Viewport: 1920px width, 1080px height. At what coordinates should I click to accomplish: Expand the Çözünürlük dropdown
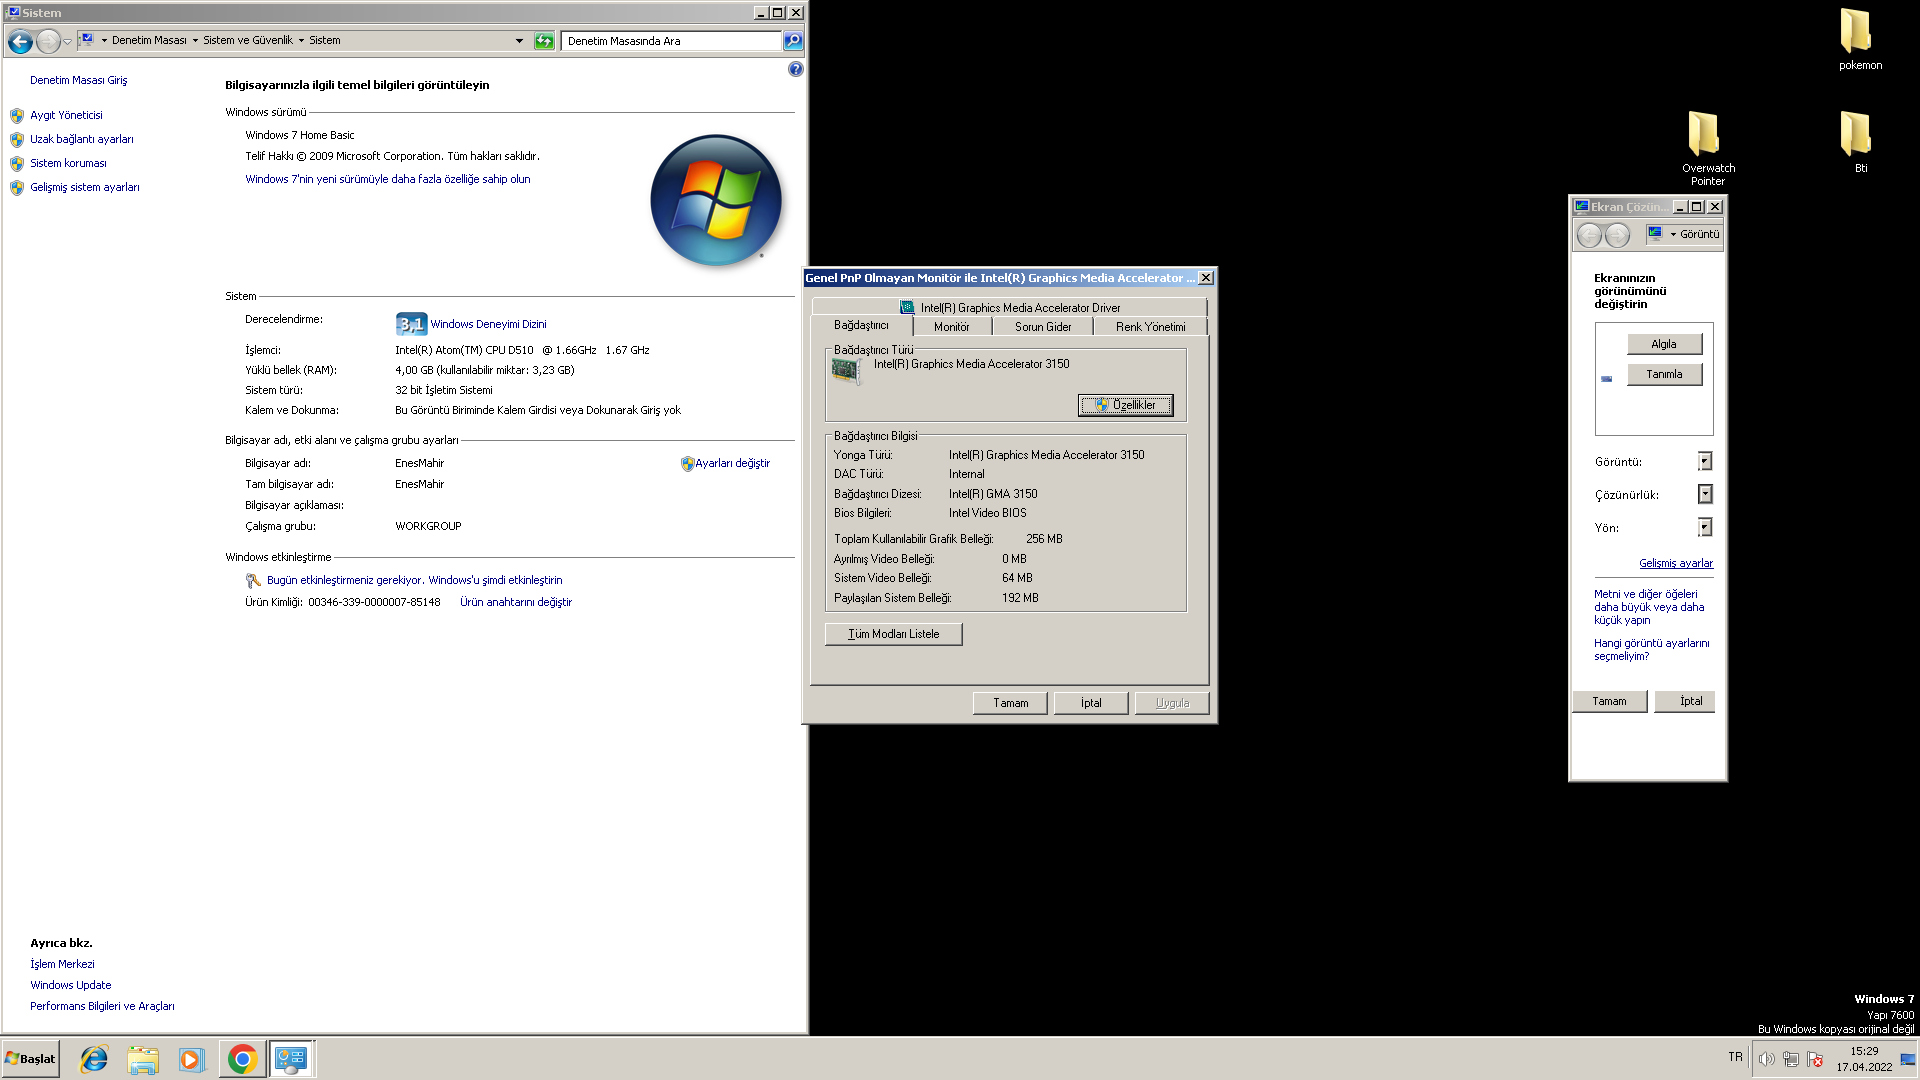point(1705,494)
